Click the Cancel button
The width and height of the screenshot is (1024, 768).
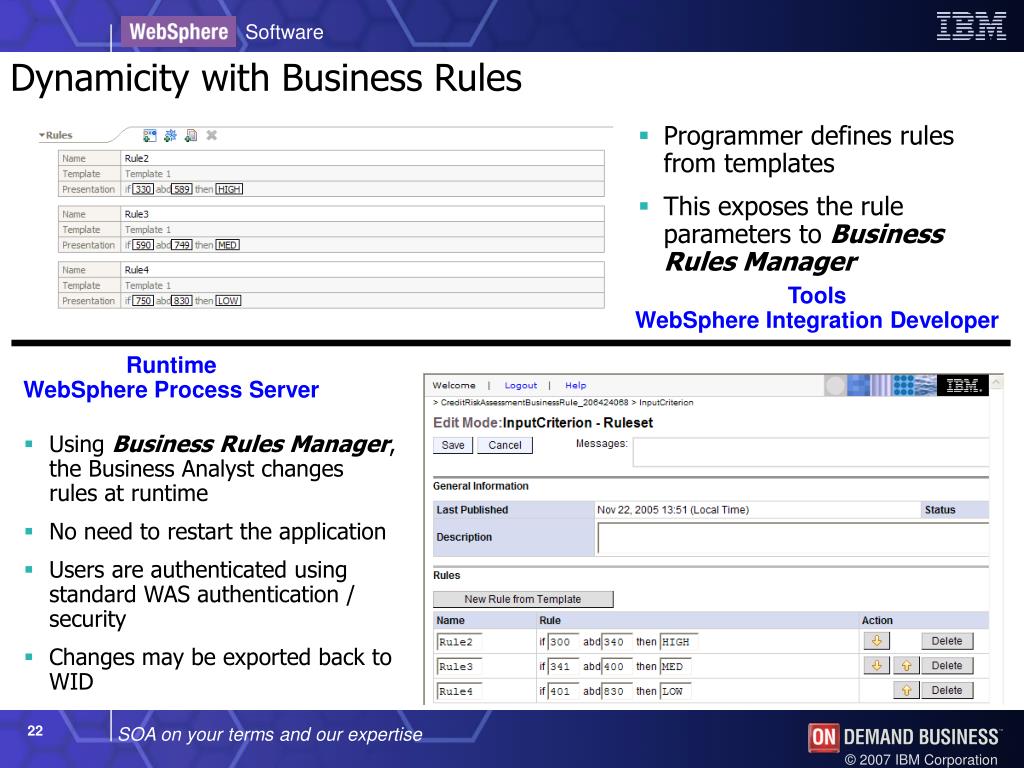coord(505,445)
